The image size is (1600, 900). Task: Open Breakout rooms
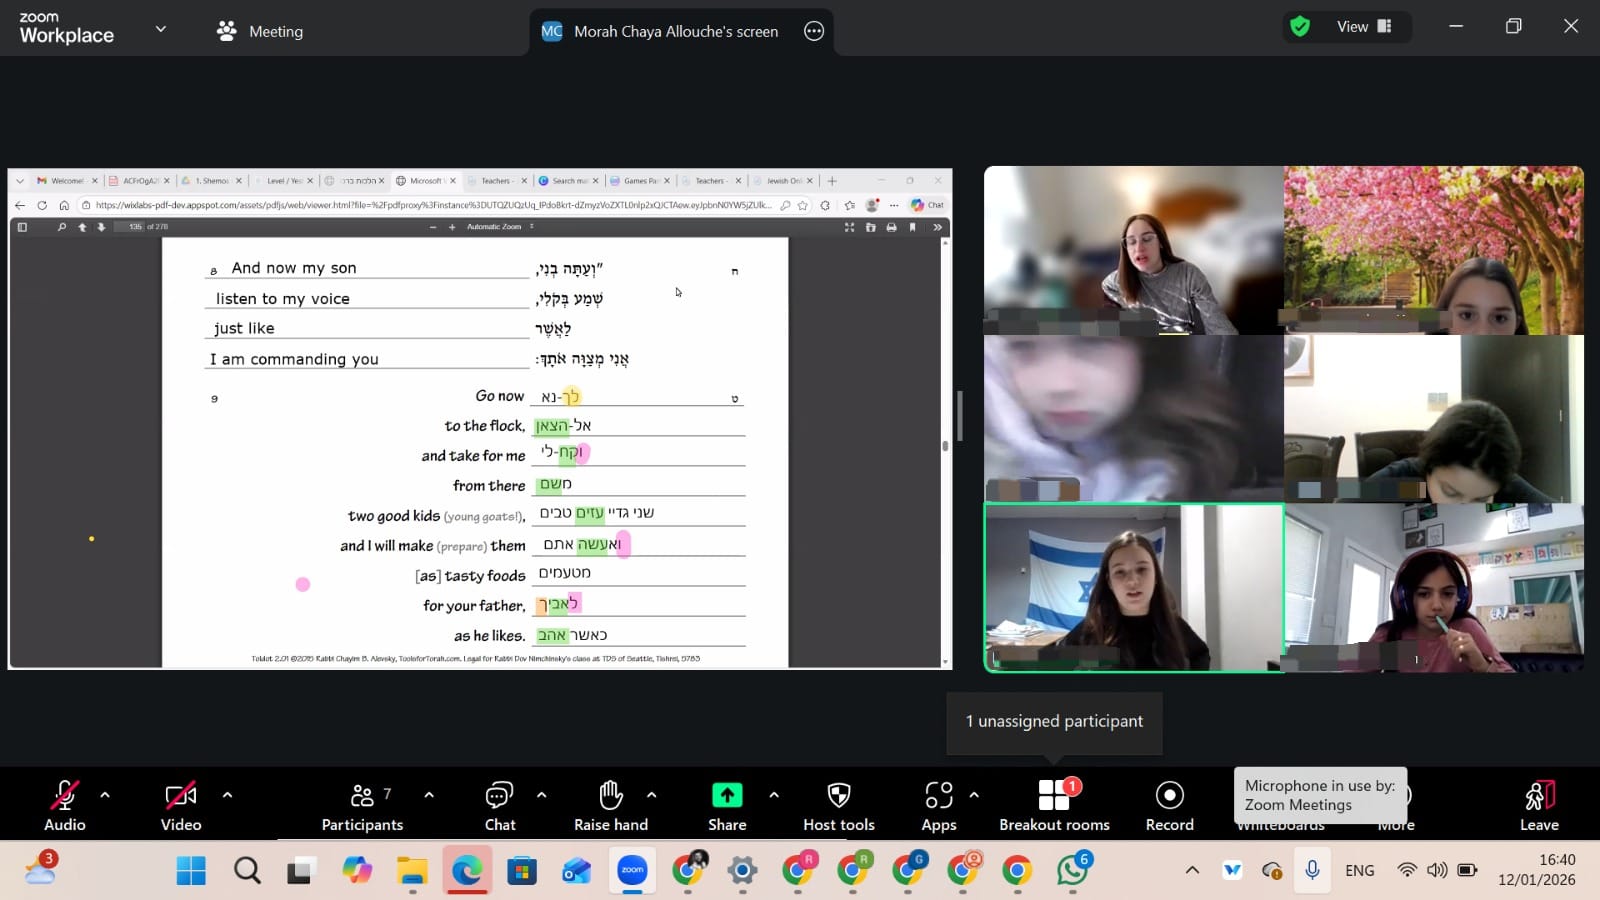[1054, 805]
